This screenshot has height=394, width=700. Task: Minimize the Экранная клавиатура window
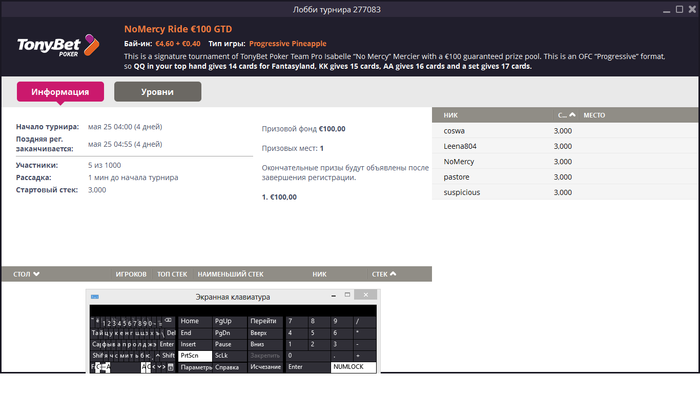pyautogui.click(x=333, y=295)
